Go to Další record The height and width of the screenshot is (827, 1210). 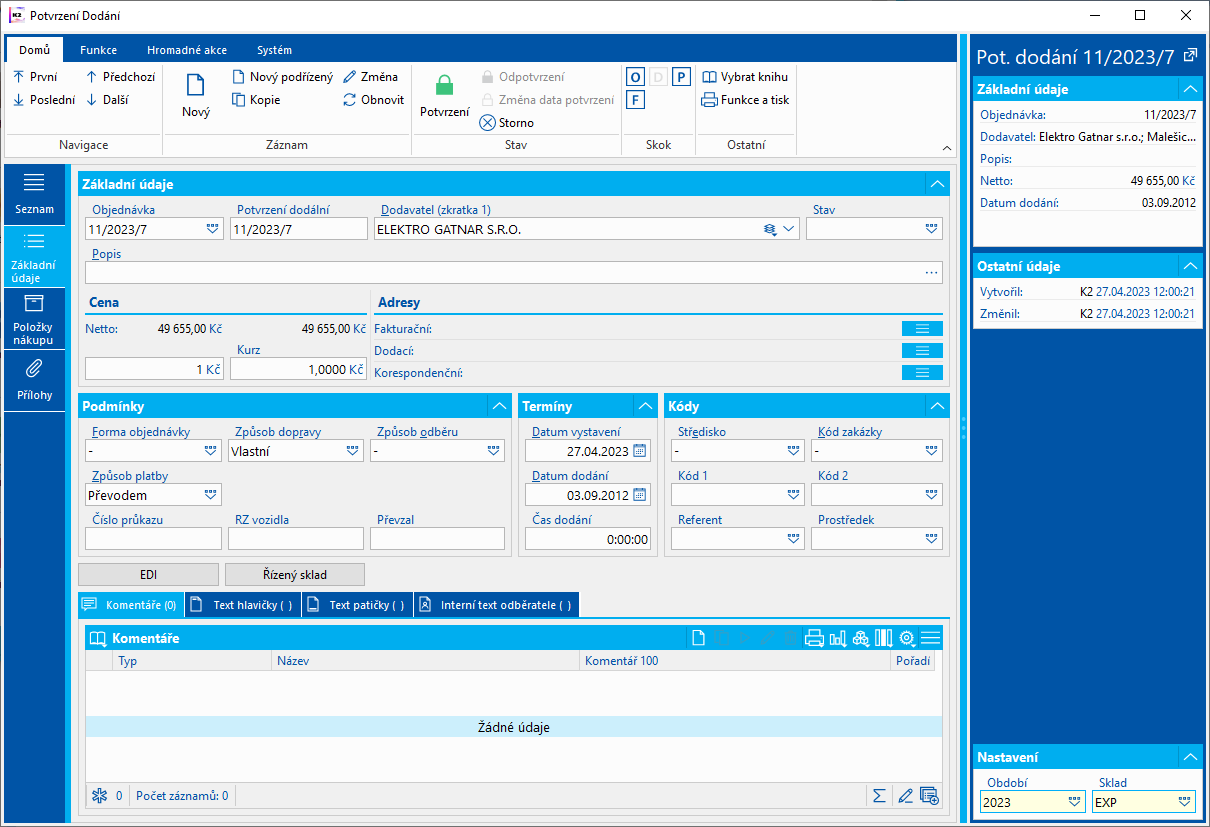107,100
